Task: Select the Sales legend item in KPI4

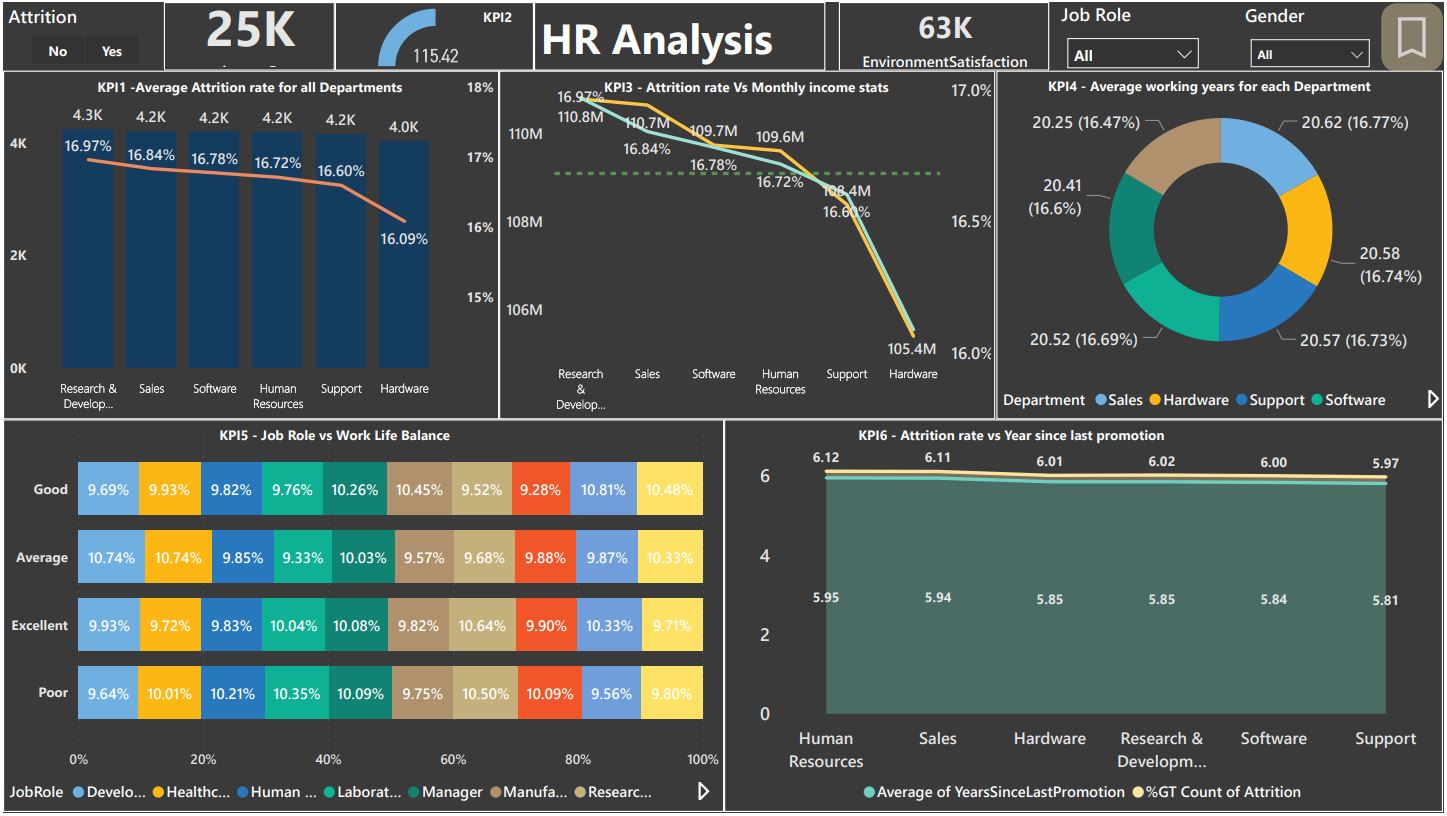Action: click(1118, 400)
